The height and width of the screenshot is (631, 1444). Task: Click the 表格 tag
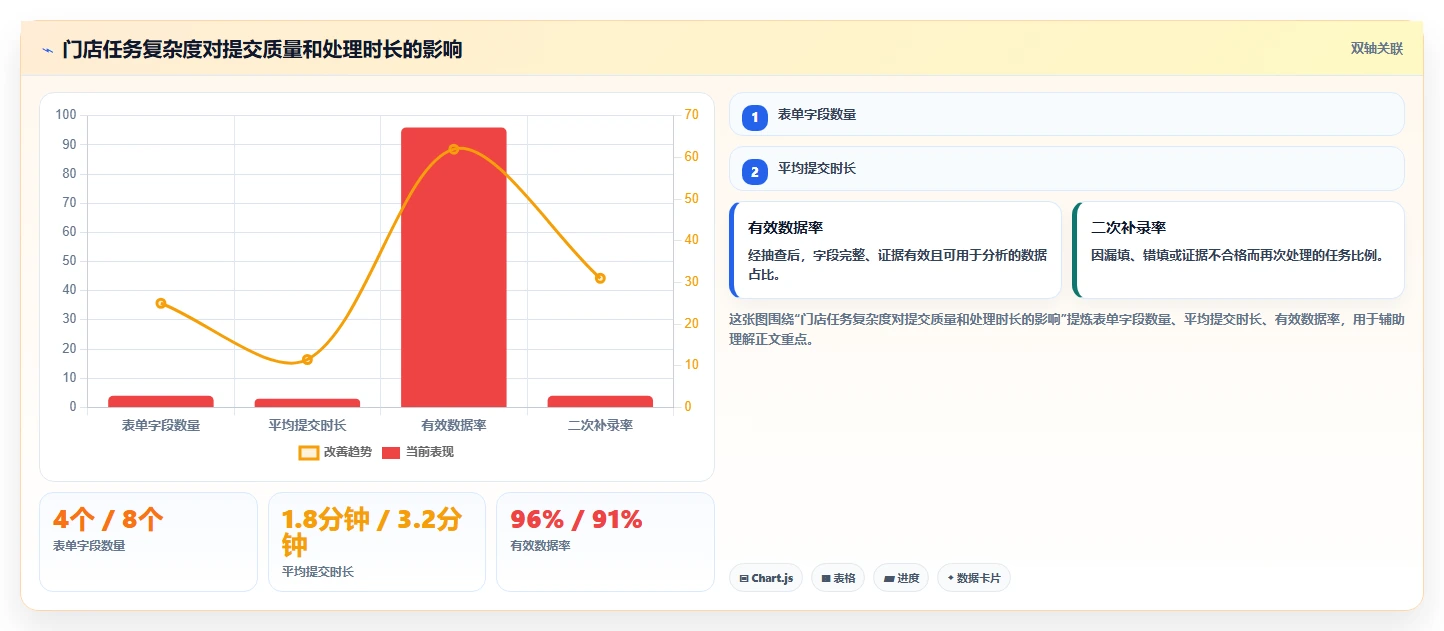coord(838,578)
